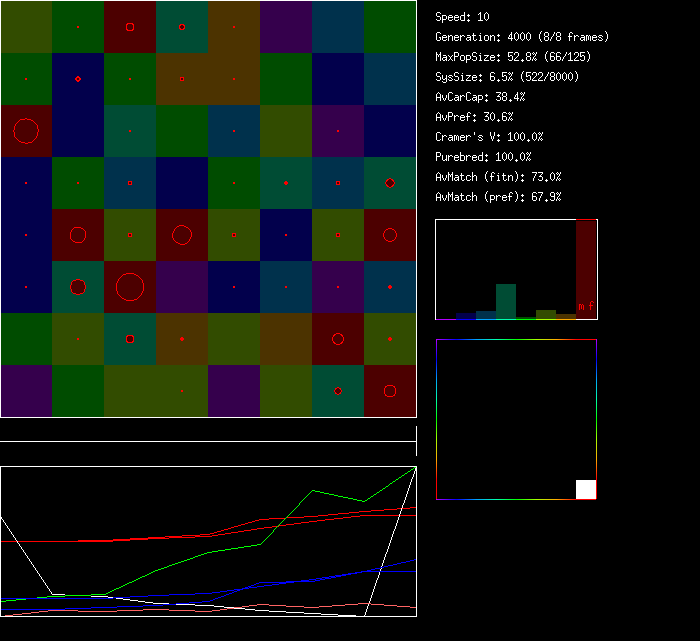Select the circle in the bottom-right corner cell
Screen dimensions: 700x641
tap(390, 391)
